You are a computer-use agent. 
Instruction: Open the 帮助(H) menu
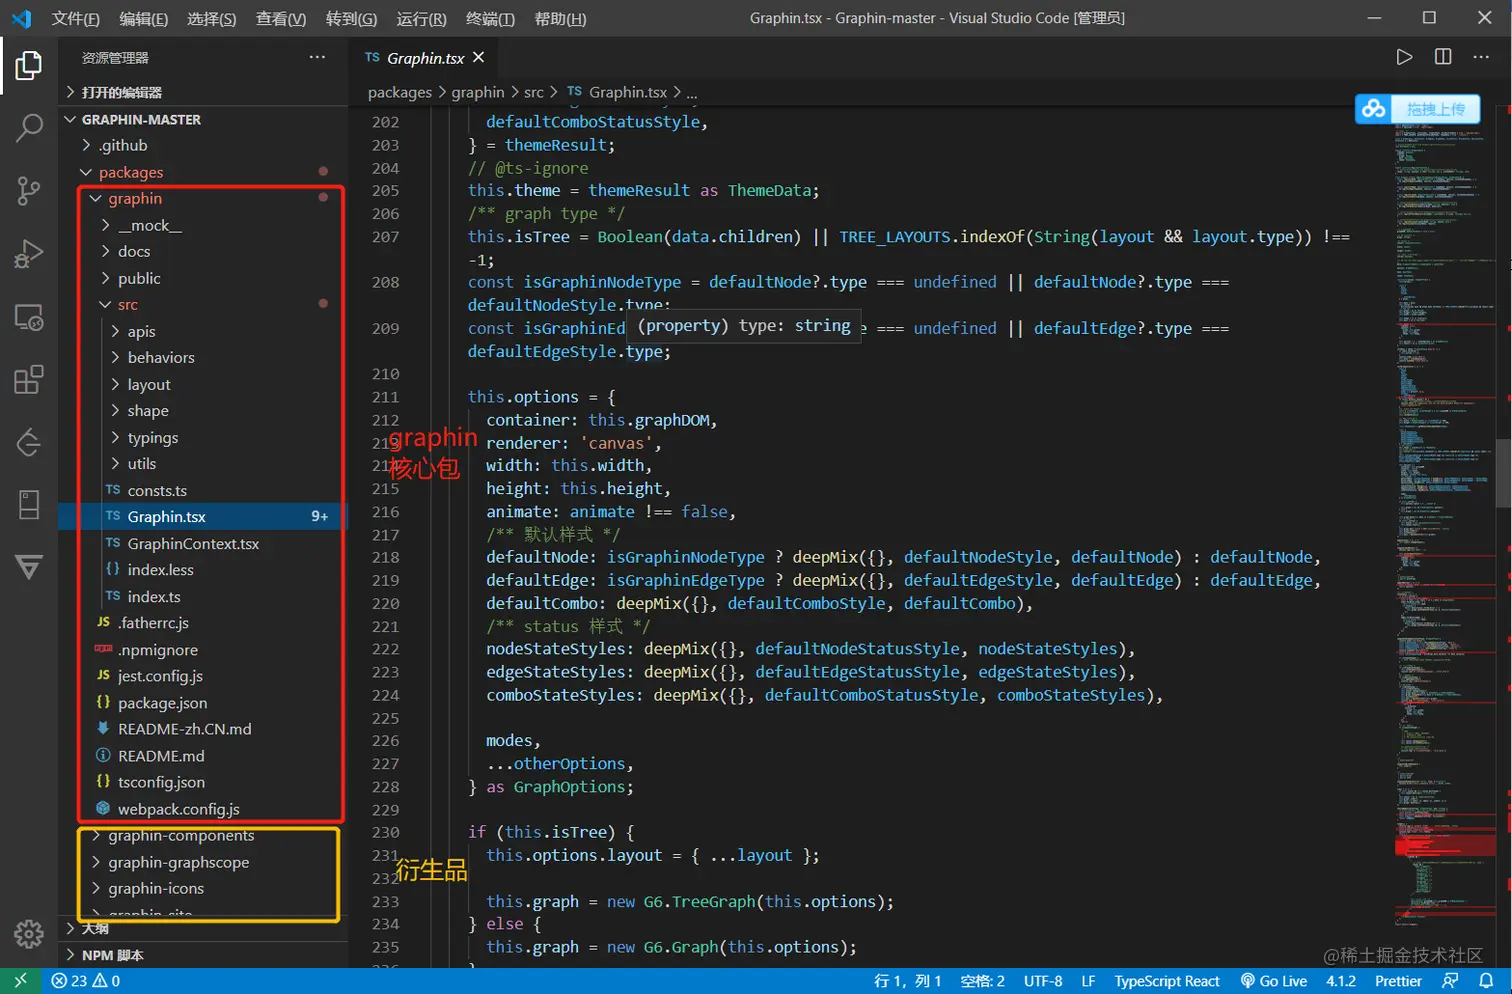[x=560, y=19]
